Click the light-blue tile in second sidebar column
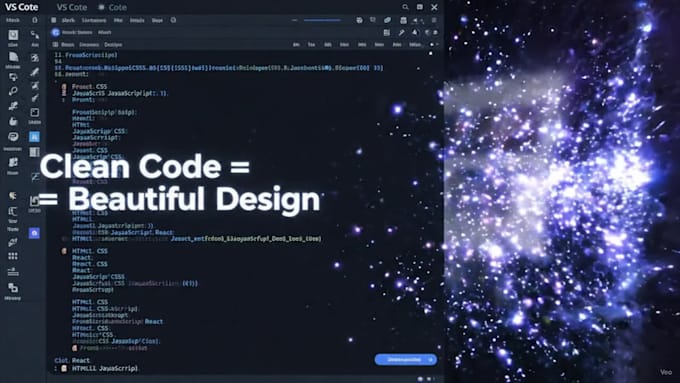 point(34,137)
